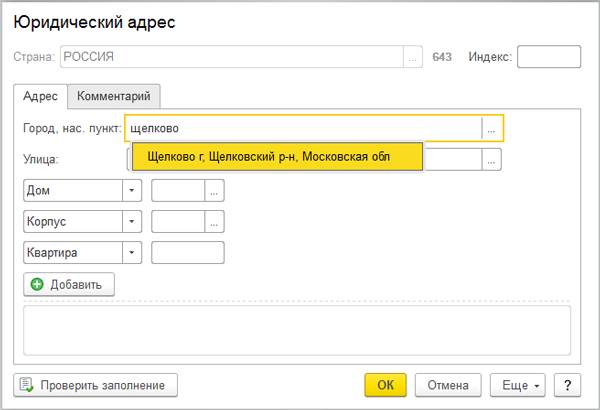Screen dimensions: 600x410
Task: Click the Индекс input field
Action: (x=549, y=57)
